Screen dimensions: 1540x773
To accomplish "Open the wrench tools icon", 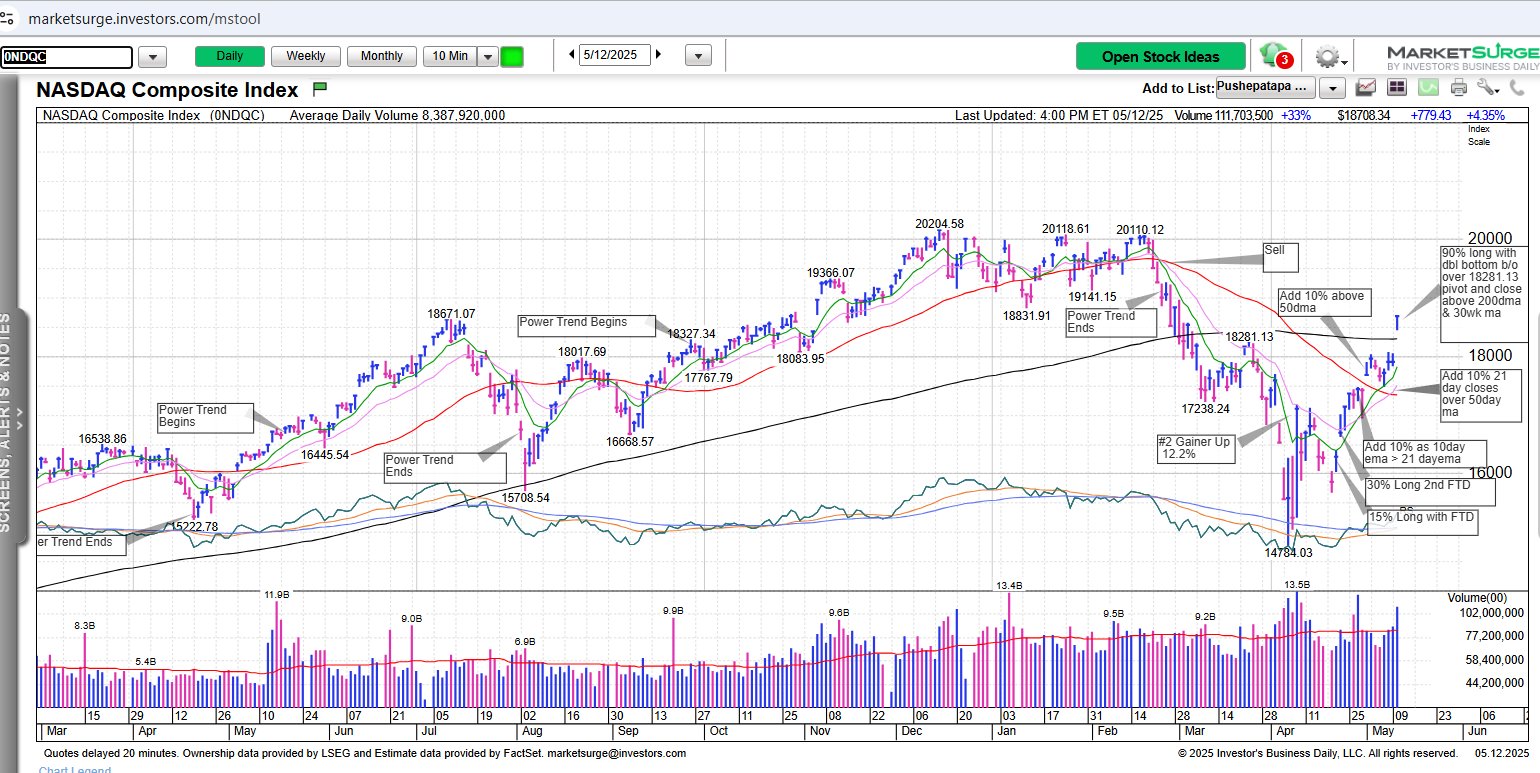I will [1487, 88].
